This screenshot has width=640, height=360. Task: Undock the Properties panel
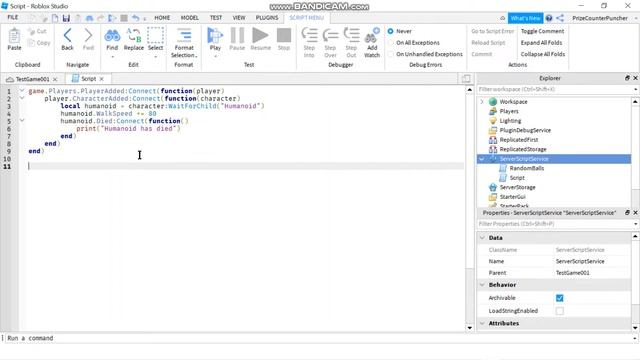[x=627, y=213]
